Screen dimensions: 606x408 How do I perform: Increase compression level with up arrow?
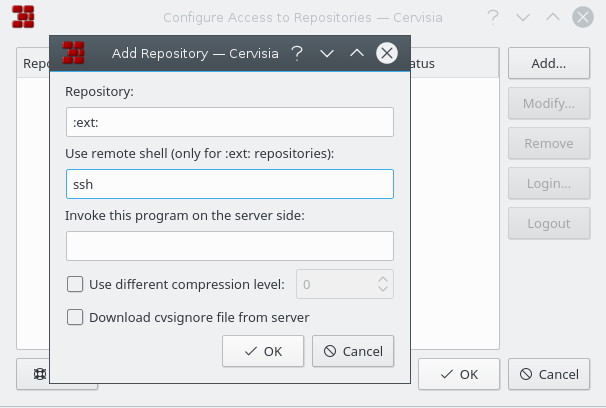pyautogui.click(x=383, y=279)
